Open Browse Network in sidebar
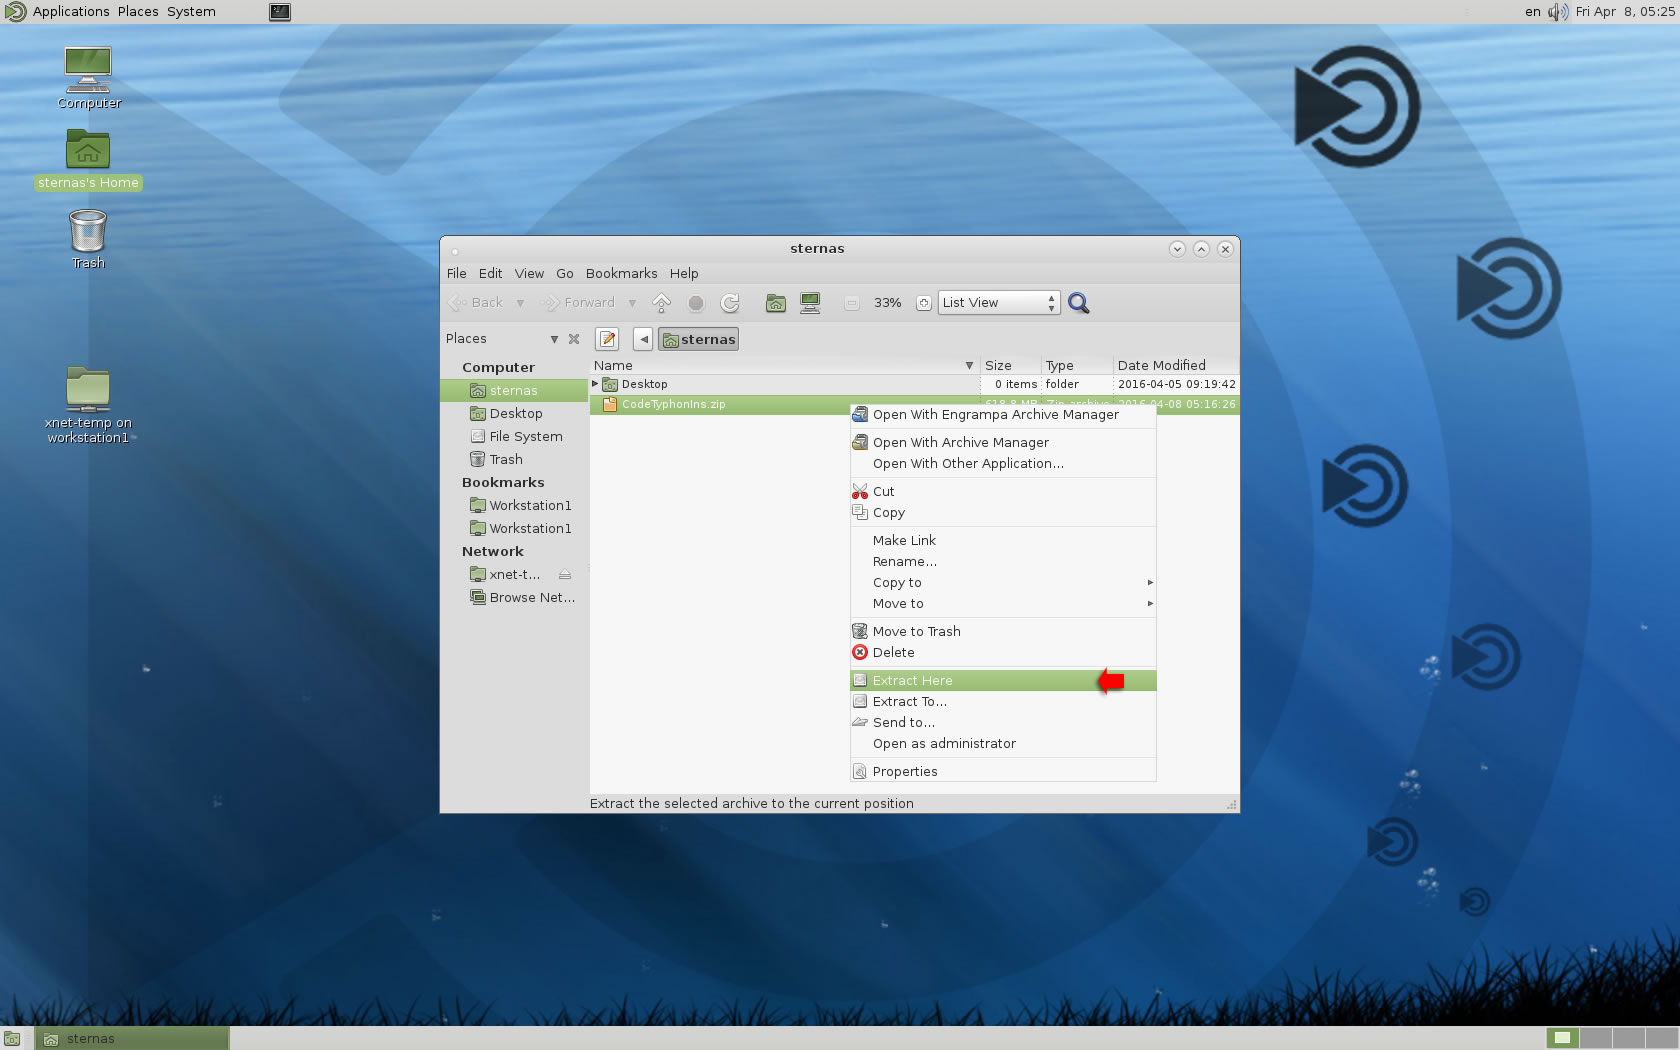Viewport: 1680px width, 1050px height. pos(514,597)
